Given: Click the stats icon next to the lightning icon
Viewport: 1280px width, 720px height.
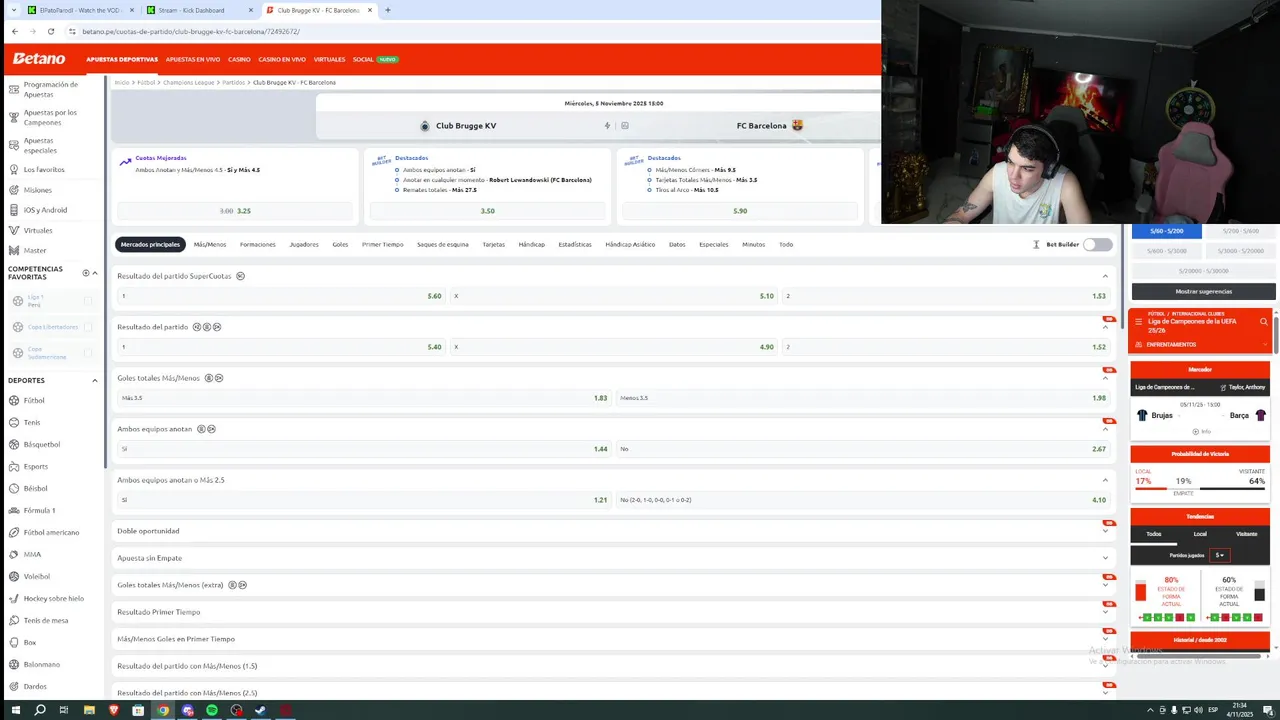Looking at the screenshot, I should coord(625,126).
